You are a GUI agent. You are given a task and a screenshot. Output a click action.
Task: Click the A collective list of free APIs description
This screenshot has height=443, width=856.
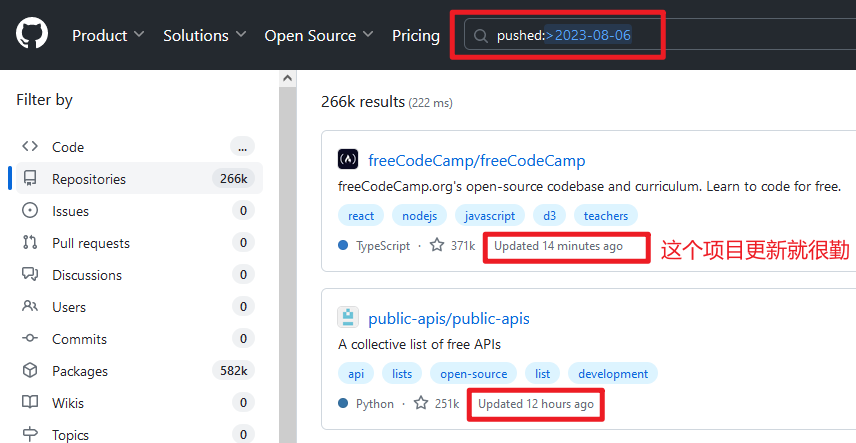[x=419, y=345]
